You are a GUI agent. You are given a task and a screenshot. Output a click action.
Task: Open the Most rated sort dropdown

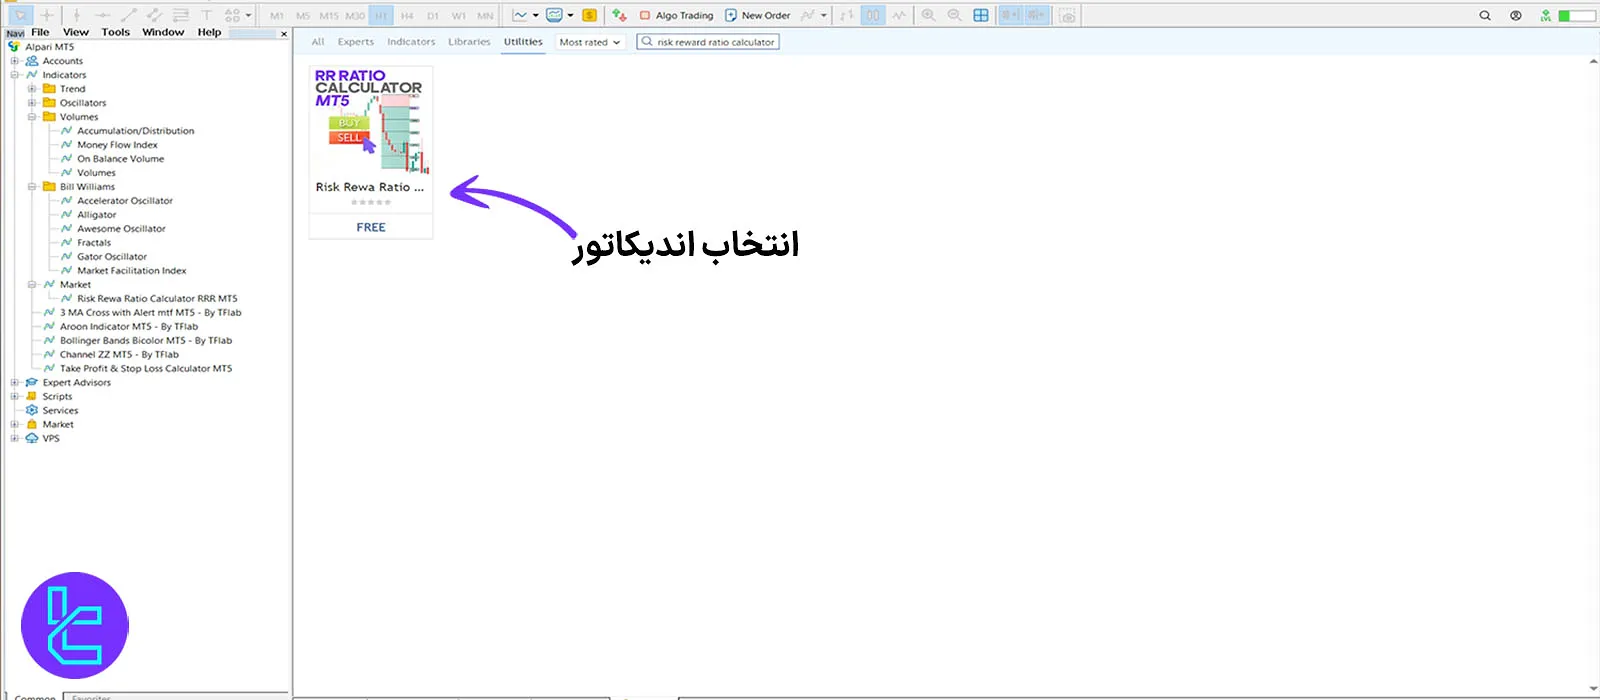tap(590, 42)
